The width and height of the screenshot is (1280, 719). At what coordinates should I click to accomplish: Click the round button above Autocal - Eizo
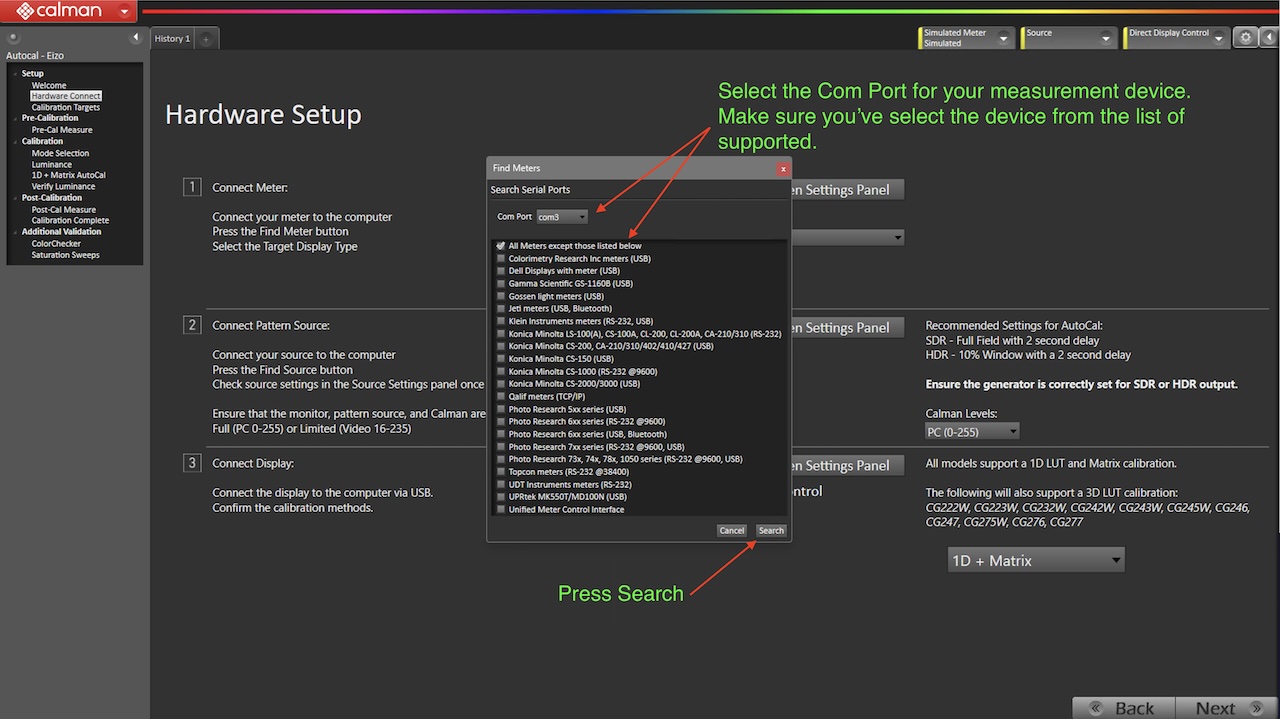13,38
